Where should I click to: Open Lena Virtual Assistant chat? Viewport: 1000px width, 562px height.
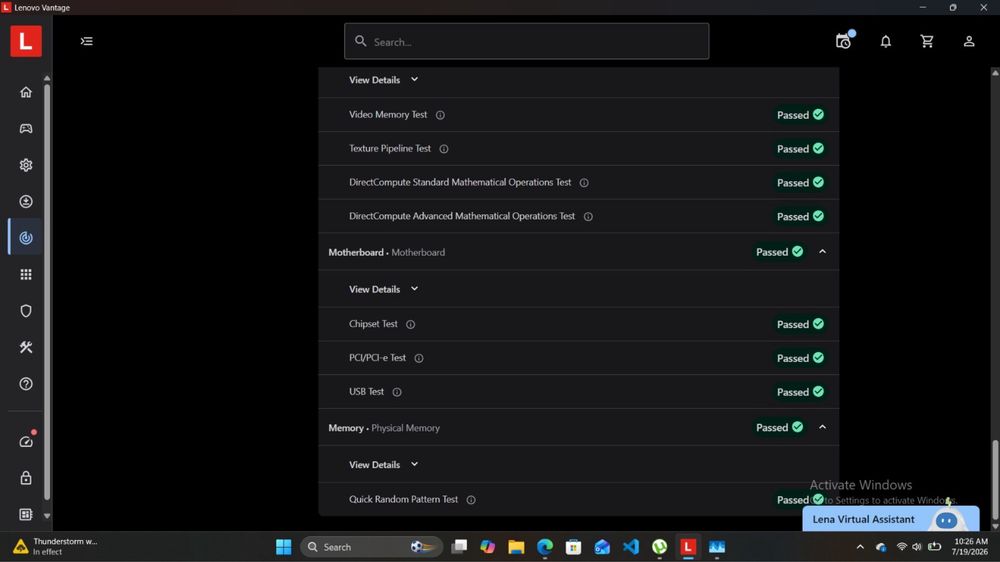point(891,519)
